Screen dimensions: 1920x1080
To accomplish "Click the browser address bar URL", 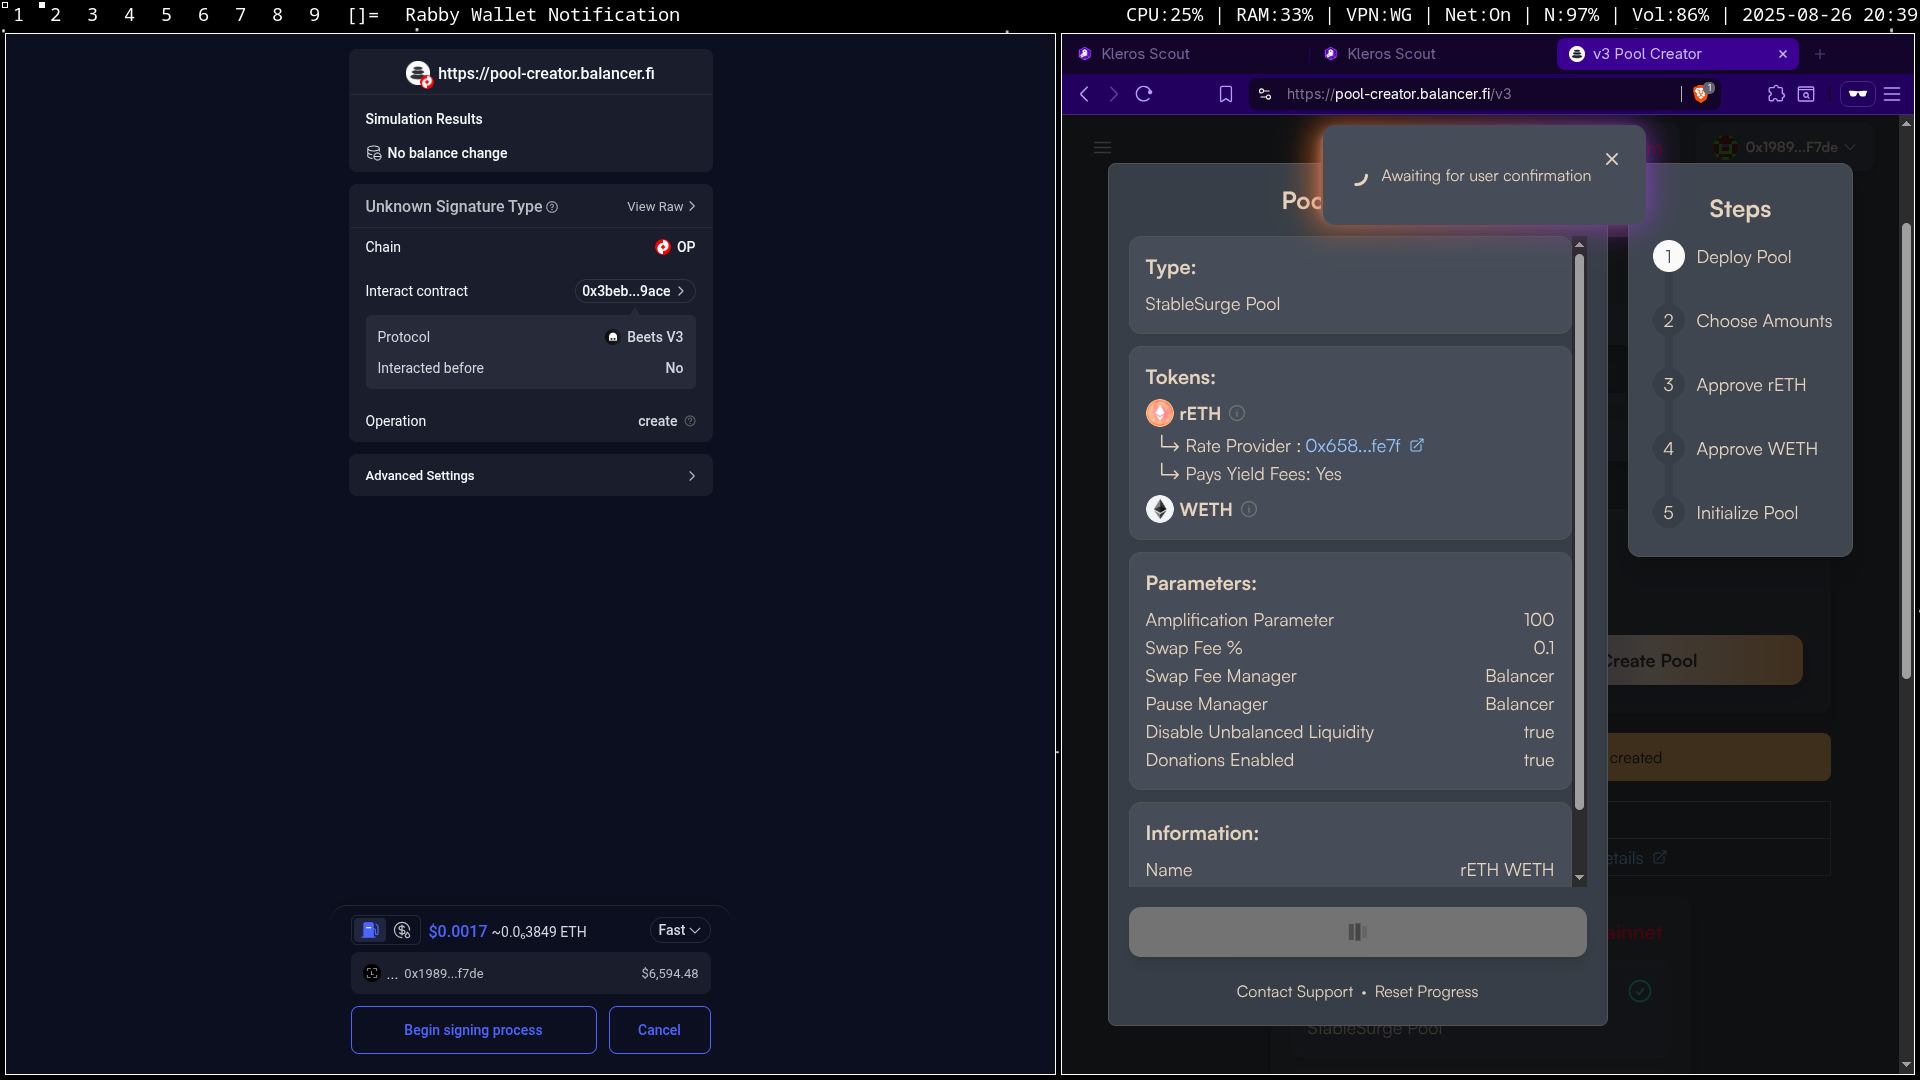I will [1399, 94].
